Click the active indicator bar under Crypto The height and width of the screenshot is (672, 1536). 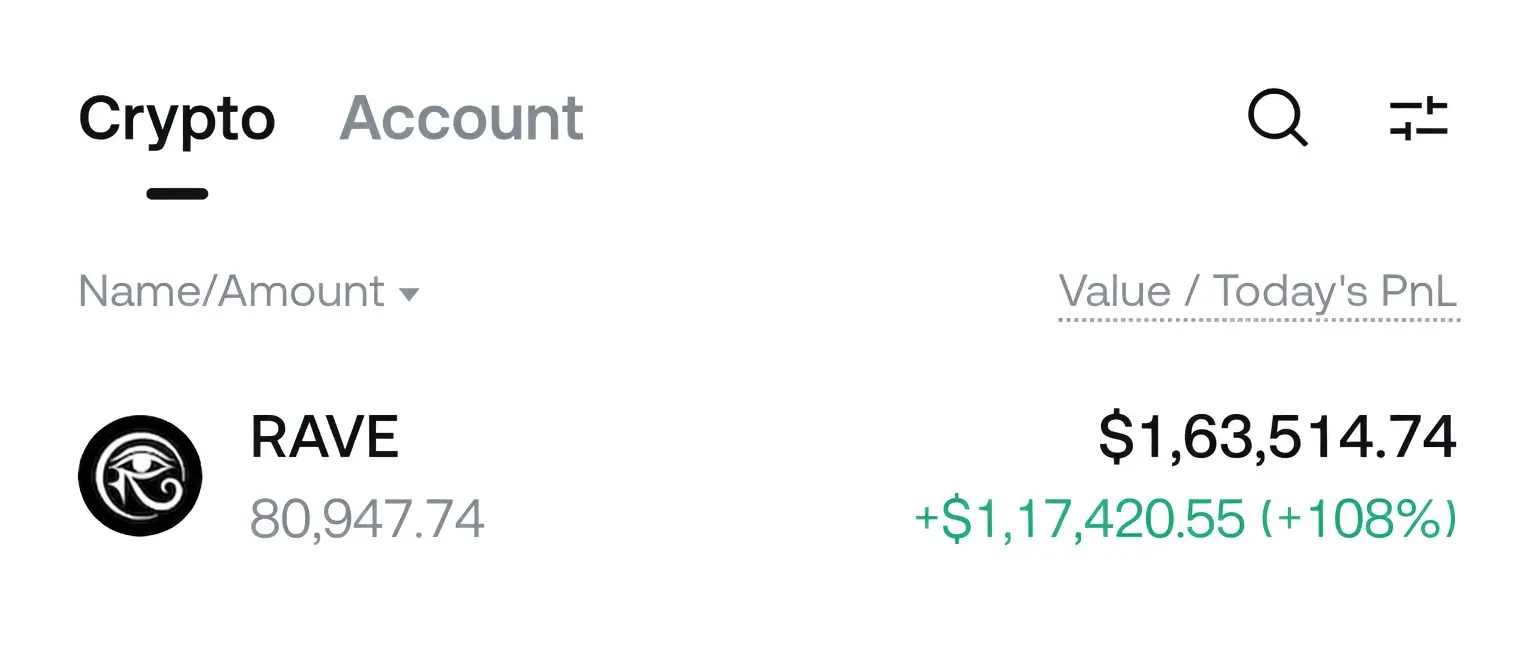point(177,193)
